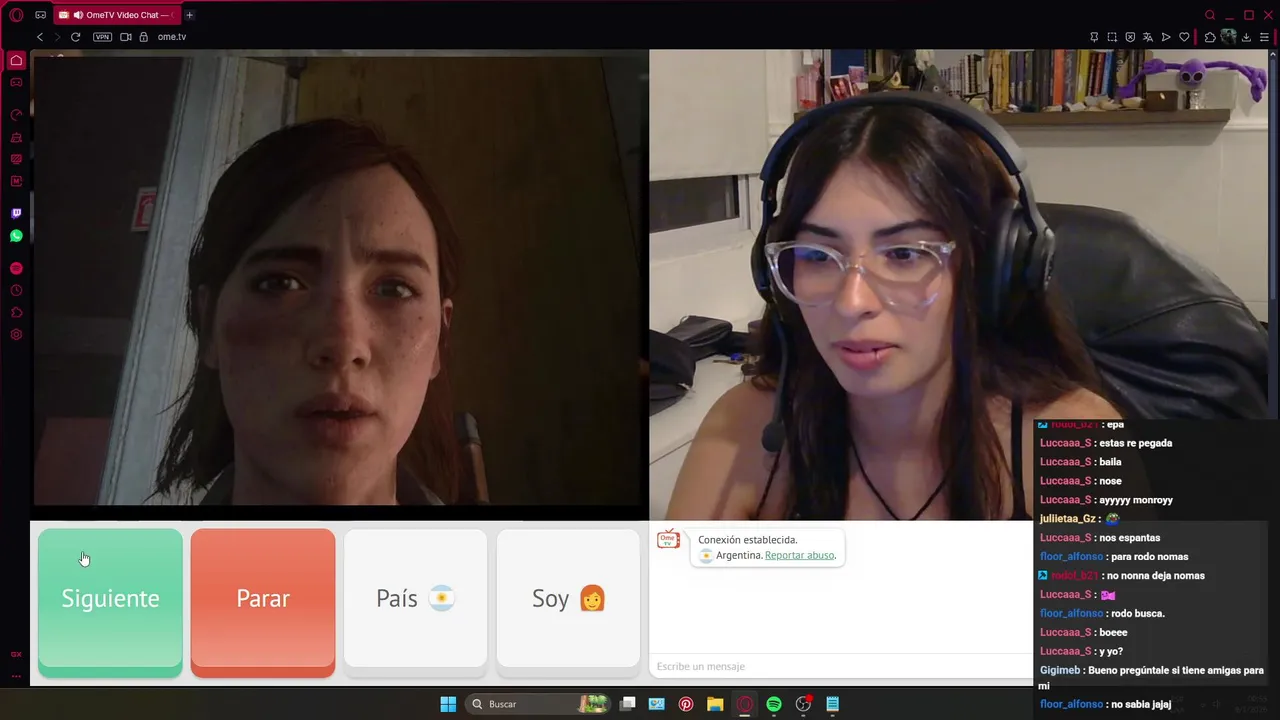Open the extensions cube icon
The height and width of the screenshot is (720, 1280).
pyautogui.click(x=1210, y=37)
